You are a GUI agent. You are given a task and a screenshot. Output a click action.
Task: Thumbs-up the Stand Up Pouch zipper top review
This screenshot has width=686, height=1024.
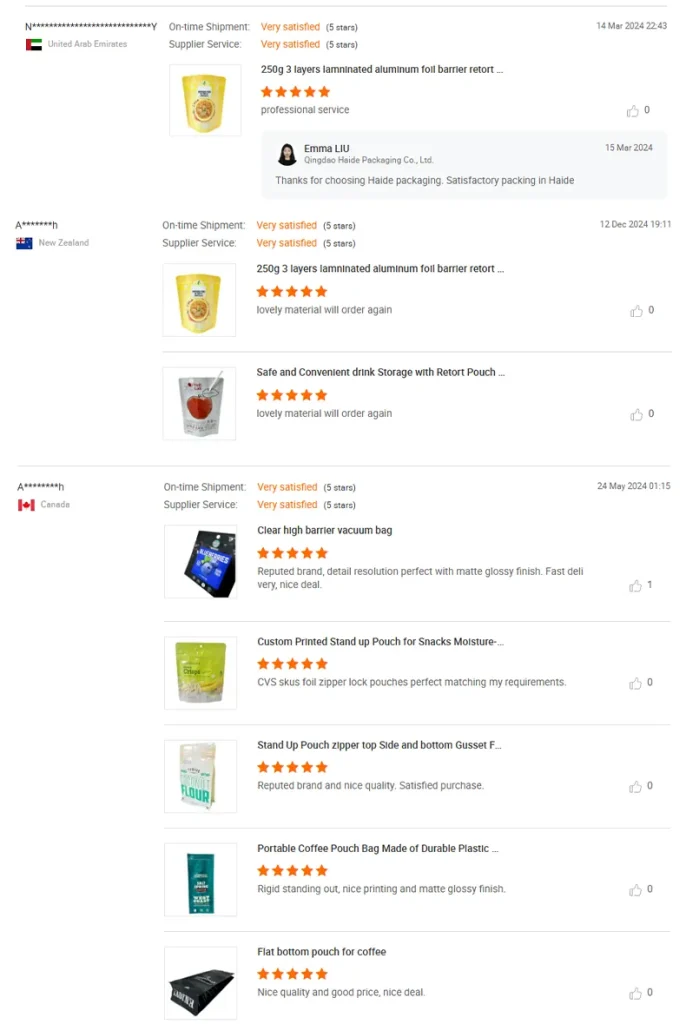pyautogui.click(x=635, y=787)
